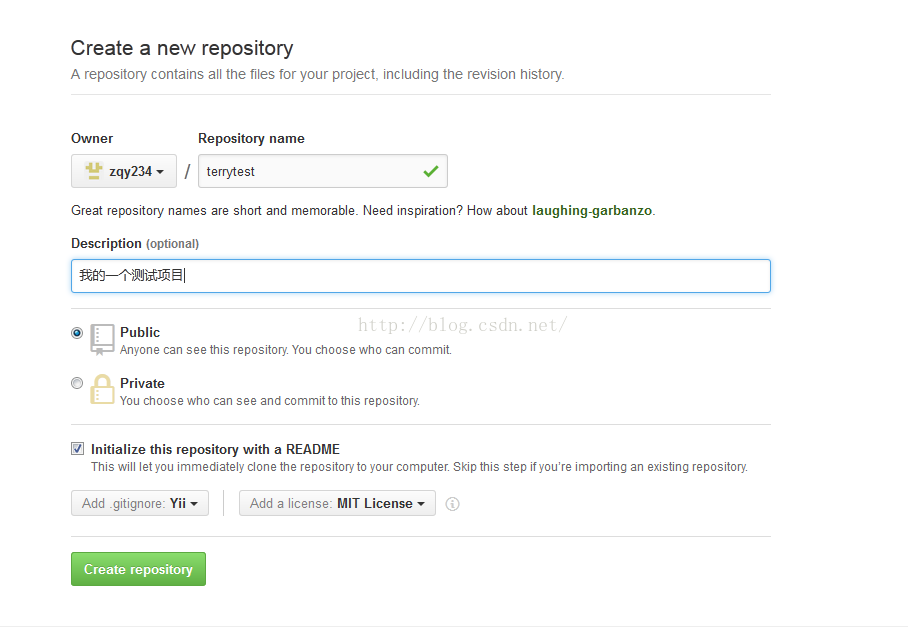Click the zqy234 owner avatar icon
The width and height of the screenshot is (908, 628).
click(x=93, y=171)
